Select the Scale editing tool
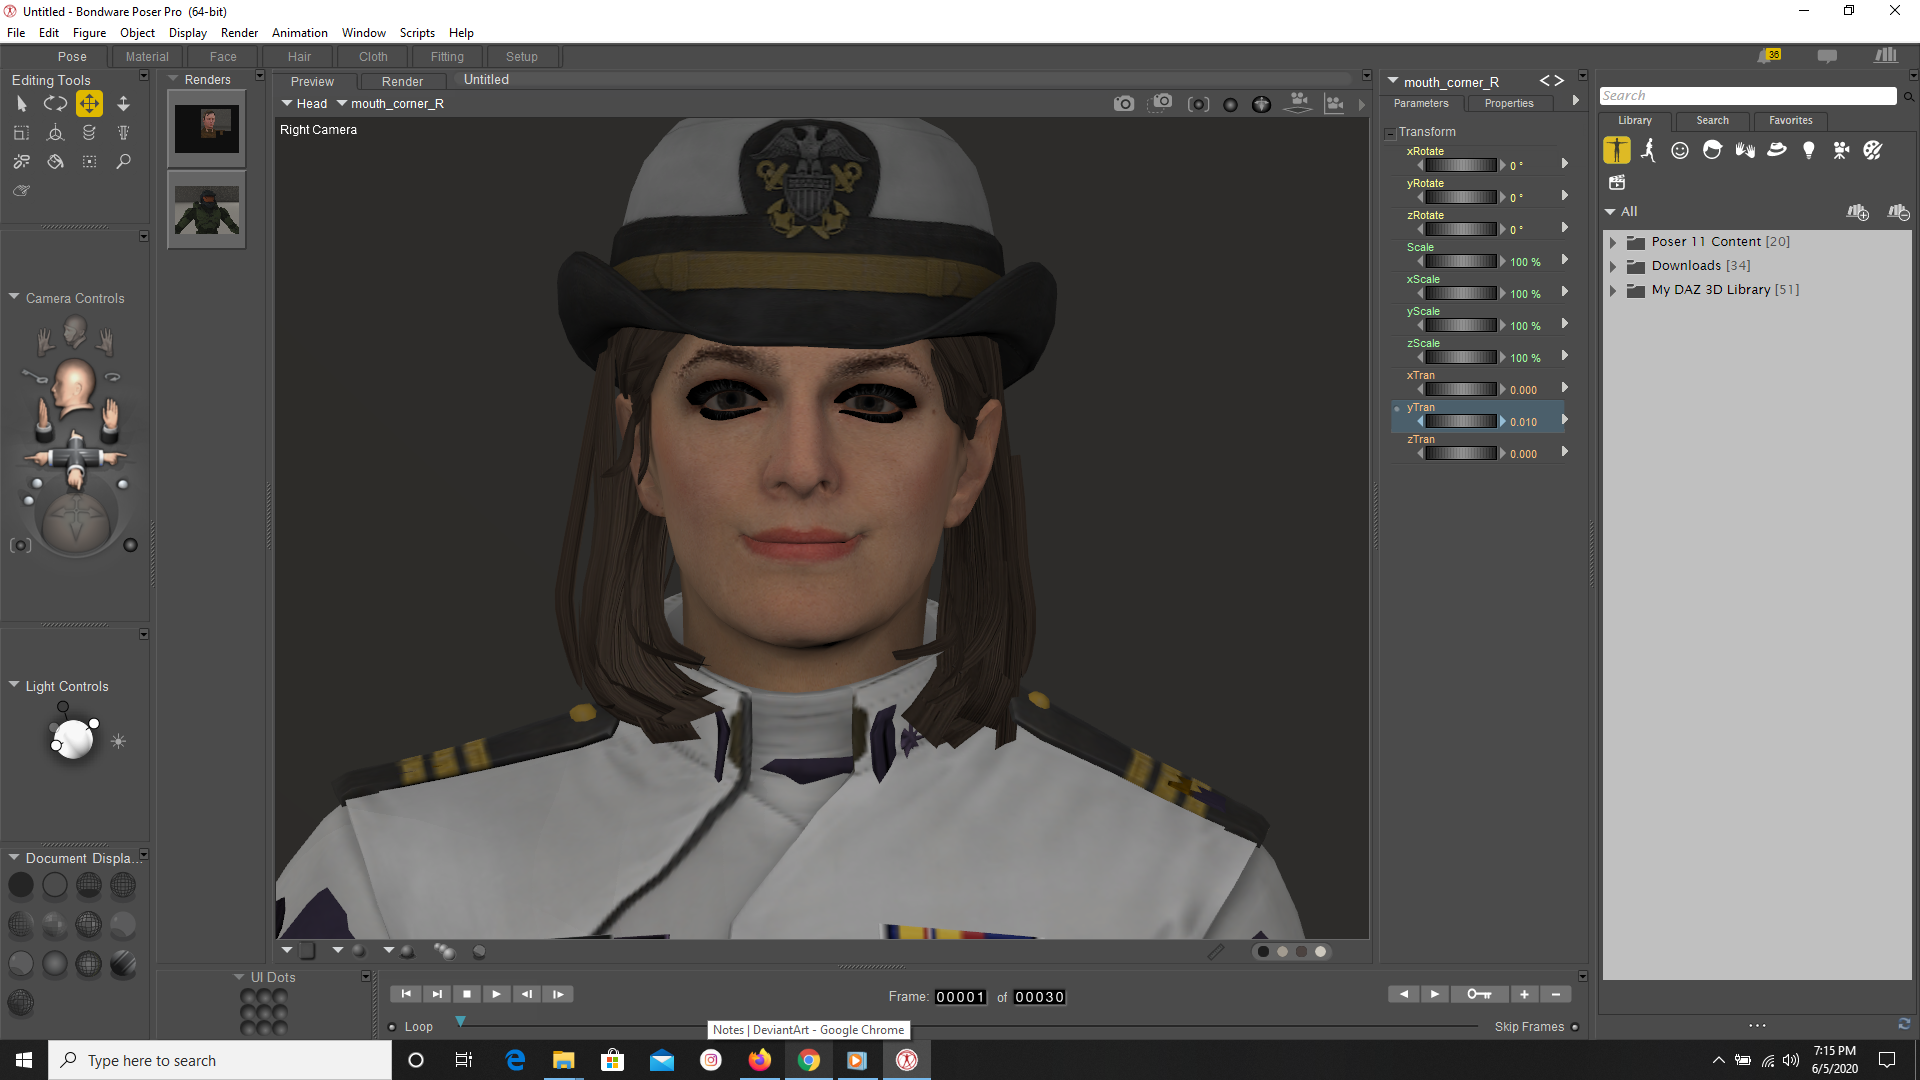Screen dimensions: 1920x1080 coord(21,131)
